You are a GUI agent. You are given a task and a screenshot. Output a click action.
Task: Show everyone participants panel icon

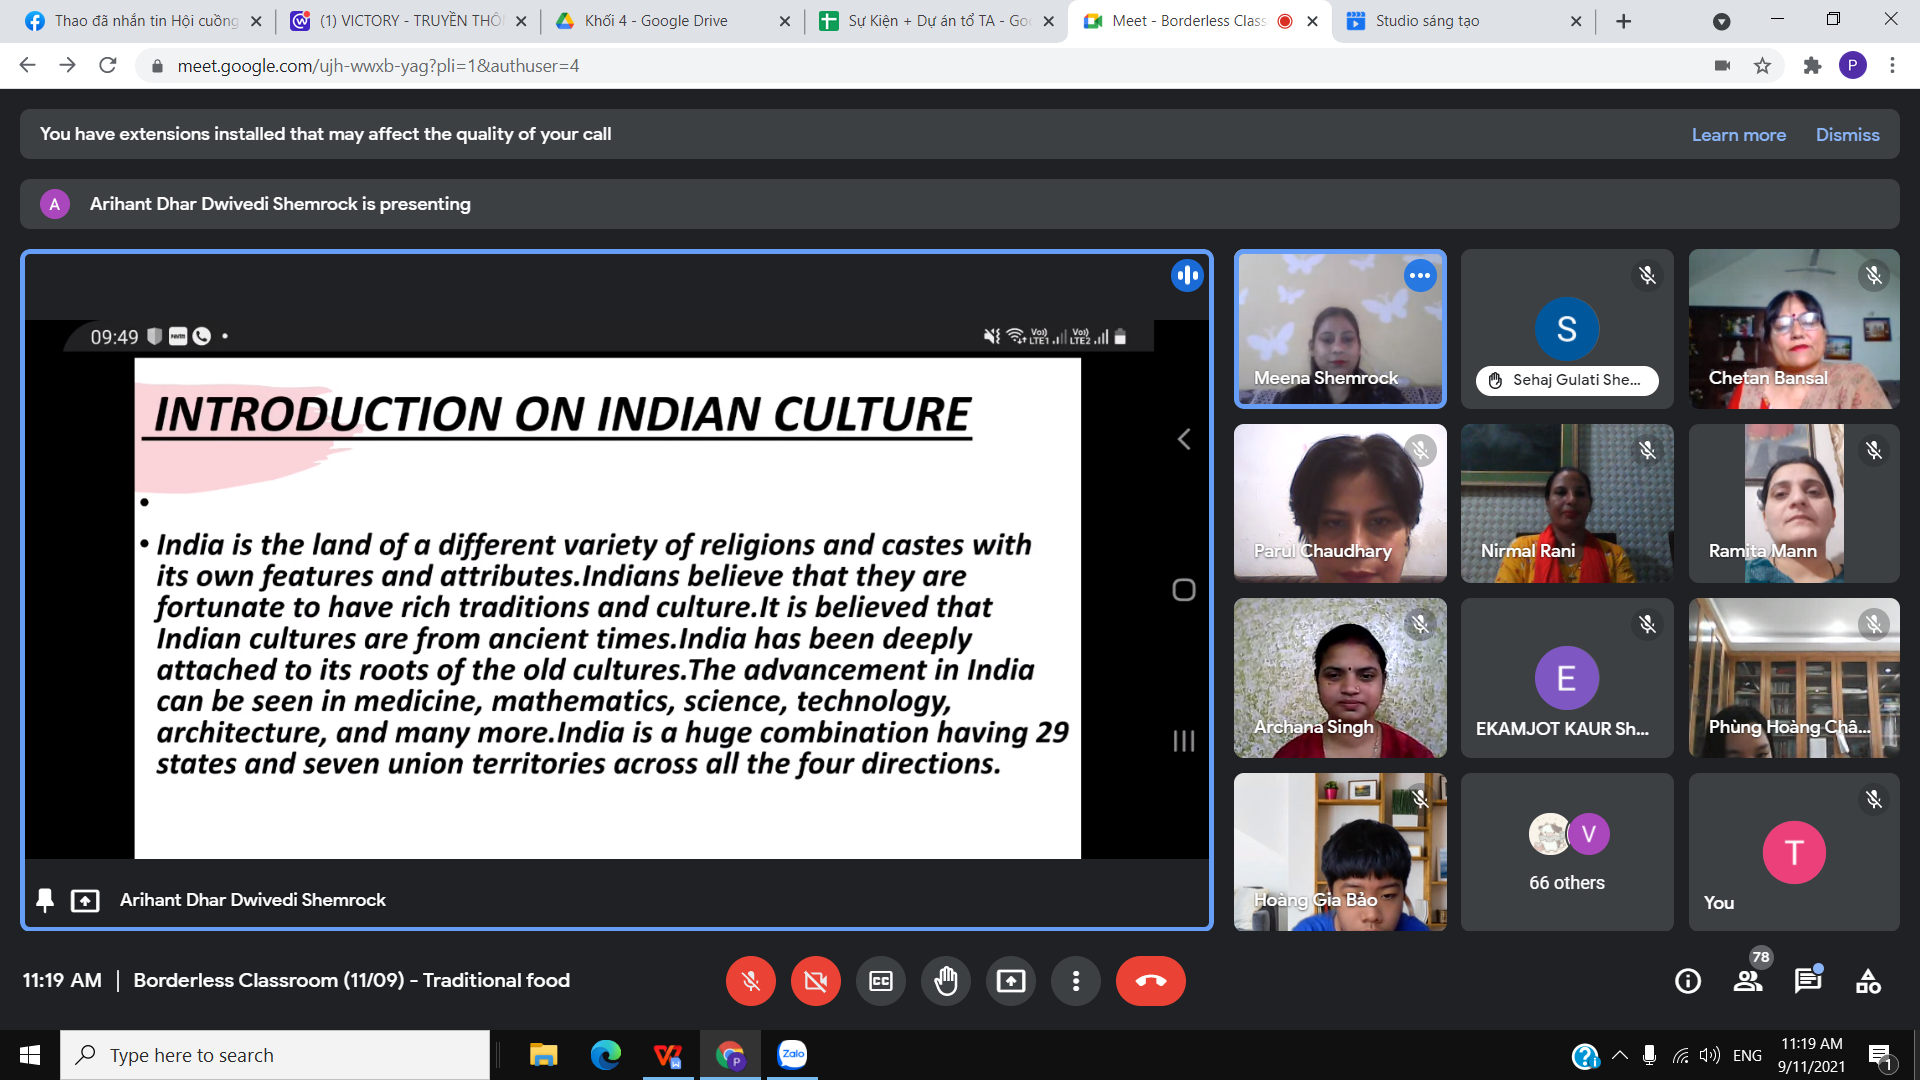tap(1748, 981)
